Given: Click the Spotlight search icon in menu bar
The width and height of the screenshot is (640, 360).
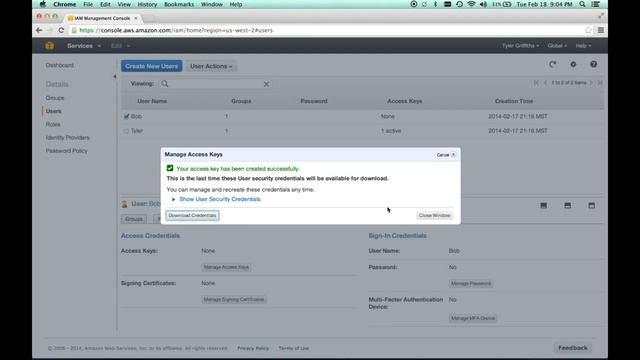Looking at the screenshot, I should pyautogui.click(x=582, y=4).
